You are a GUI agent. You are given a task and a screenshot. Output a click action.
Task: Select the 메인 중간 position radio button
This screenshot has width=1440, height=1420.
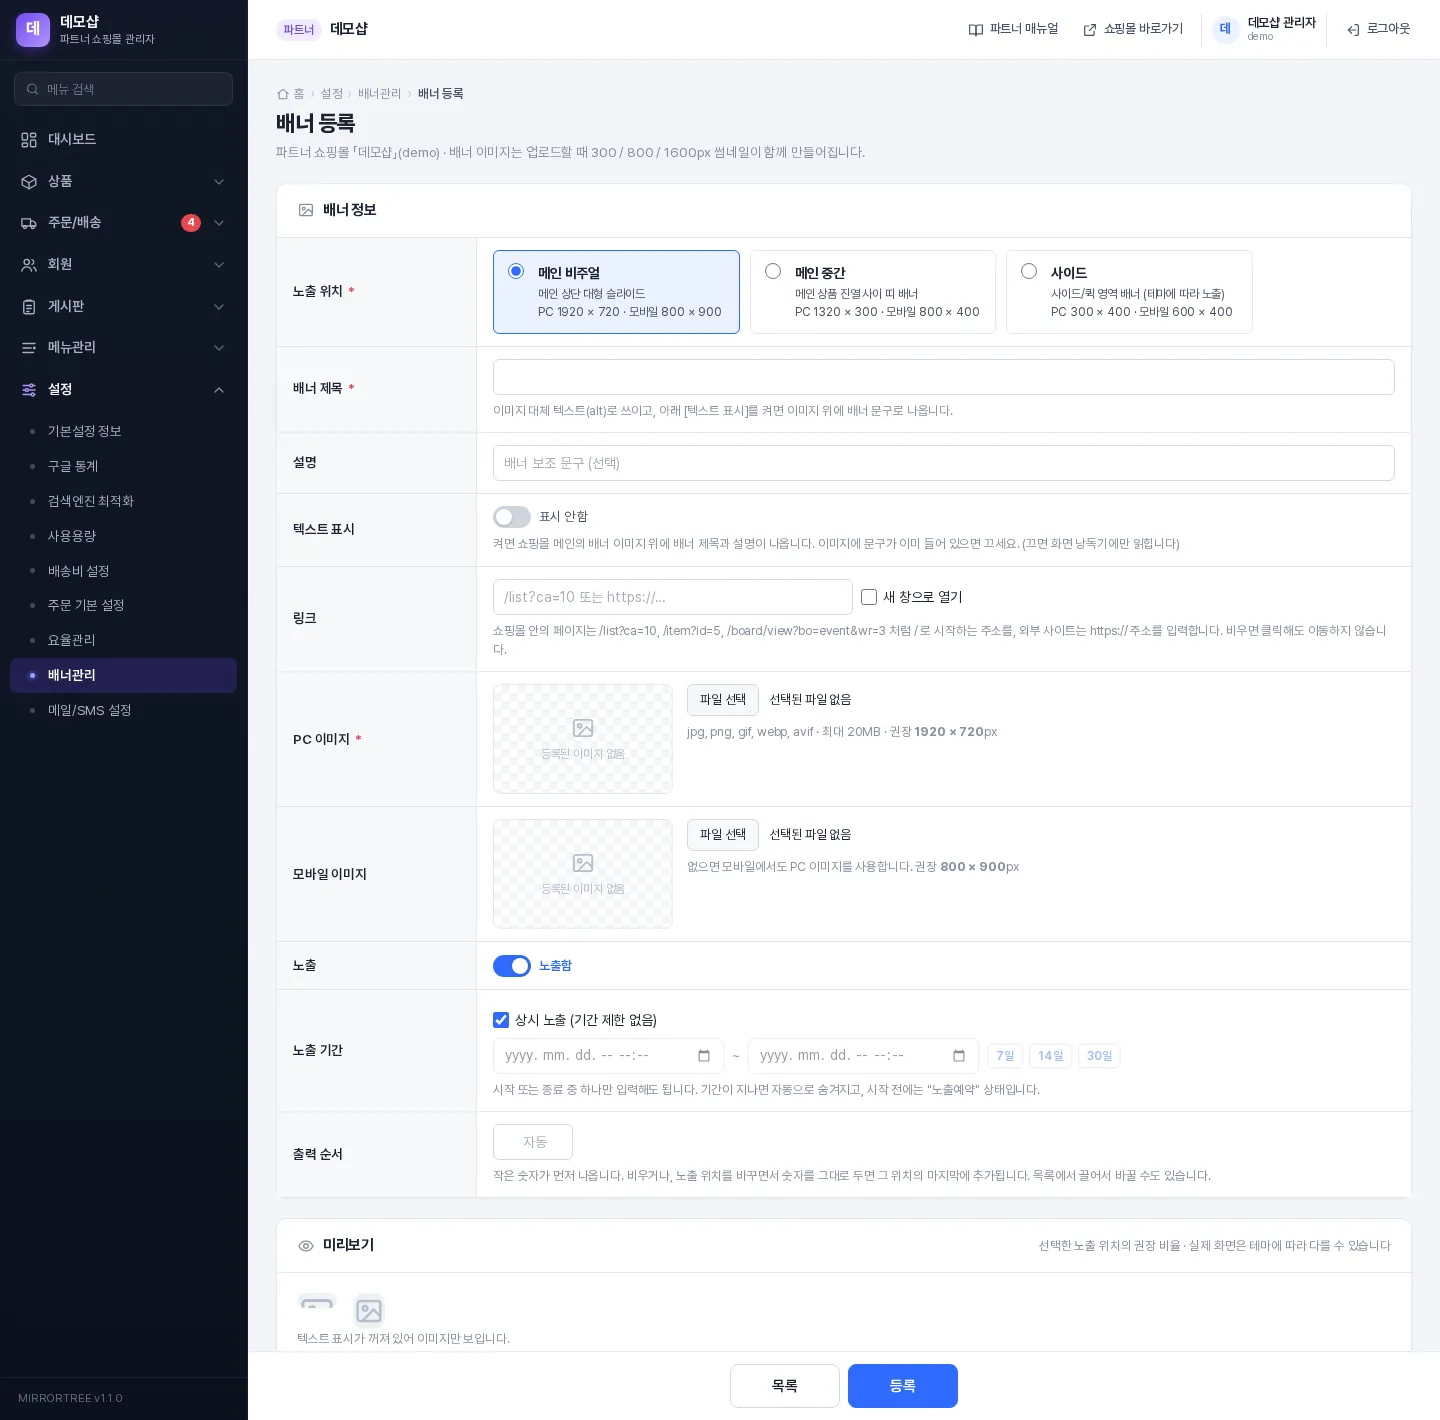pyautogui.click(x=773, y=271)
